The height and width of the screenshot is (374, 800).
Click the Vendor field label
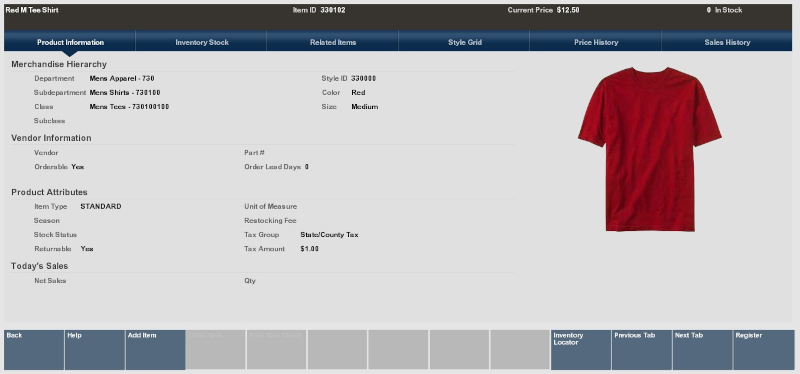(46, 153)
